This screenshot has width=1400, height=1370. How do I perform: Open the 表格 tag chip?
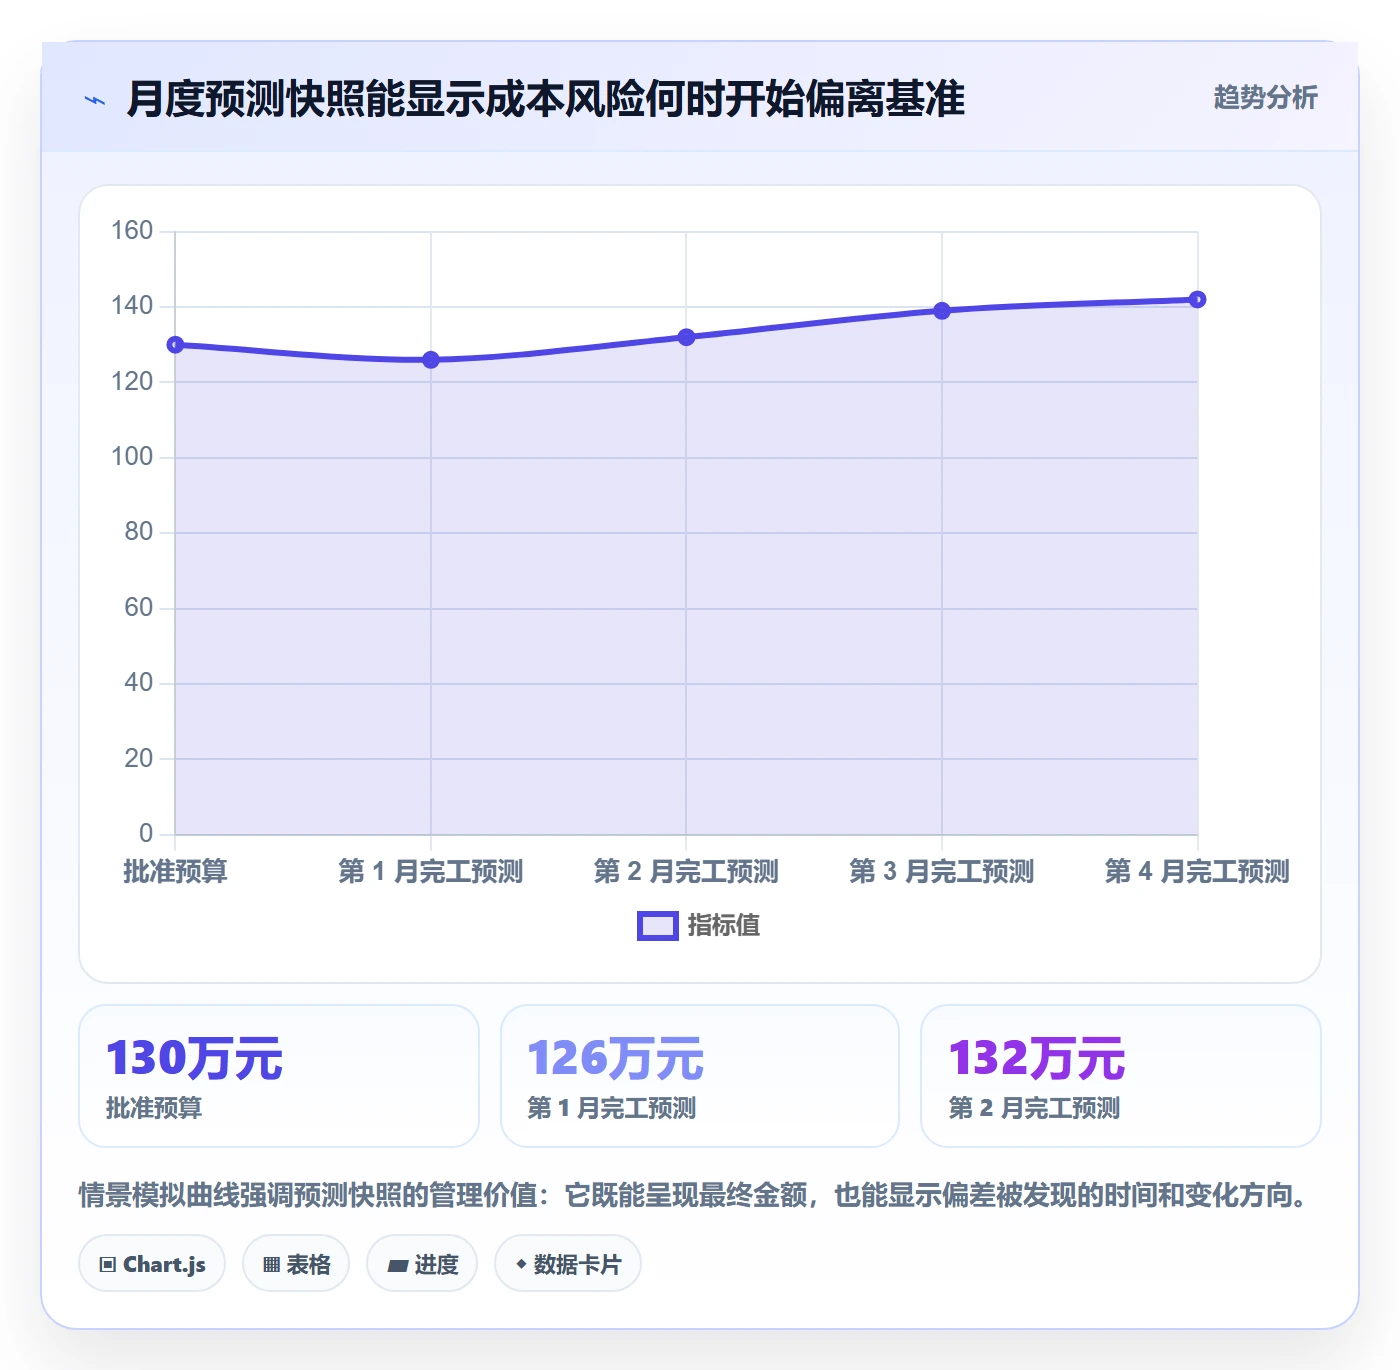(x=296, y=1264)
